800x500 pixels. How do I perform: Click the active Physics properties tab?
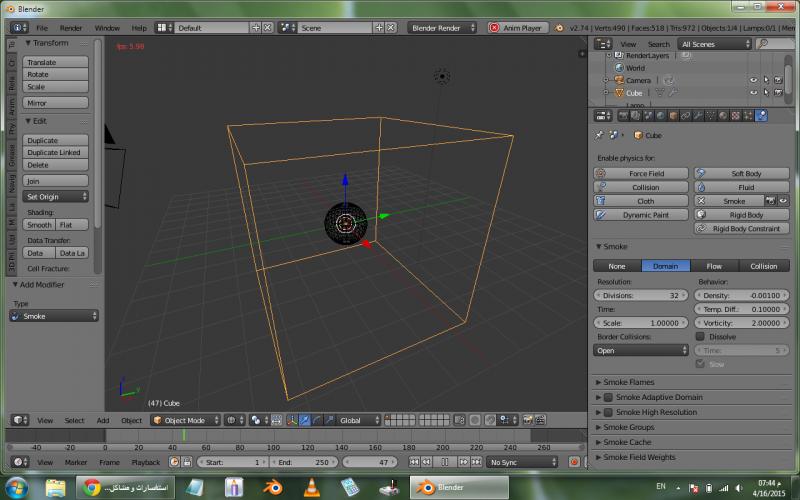pyautogui.click(x=761, y=116)
